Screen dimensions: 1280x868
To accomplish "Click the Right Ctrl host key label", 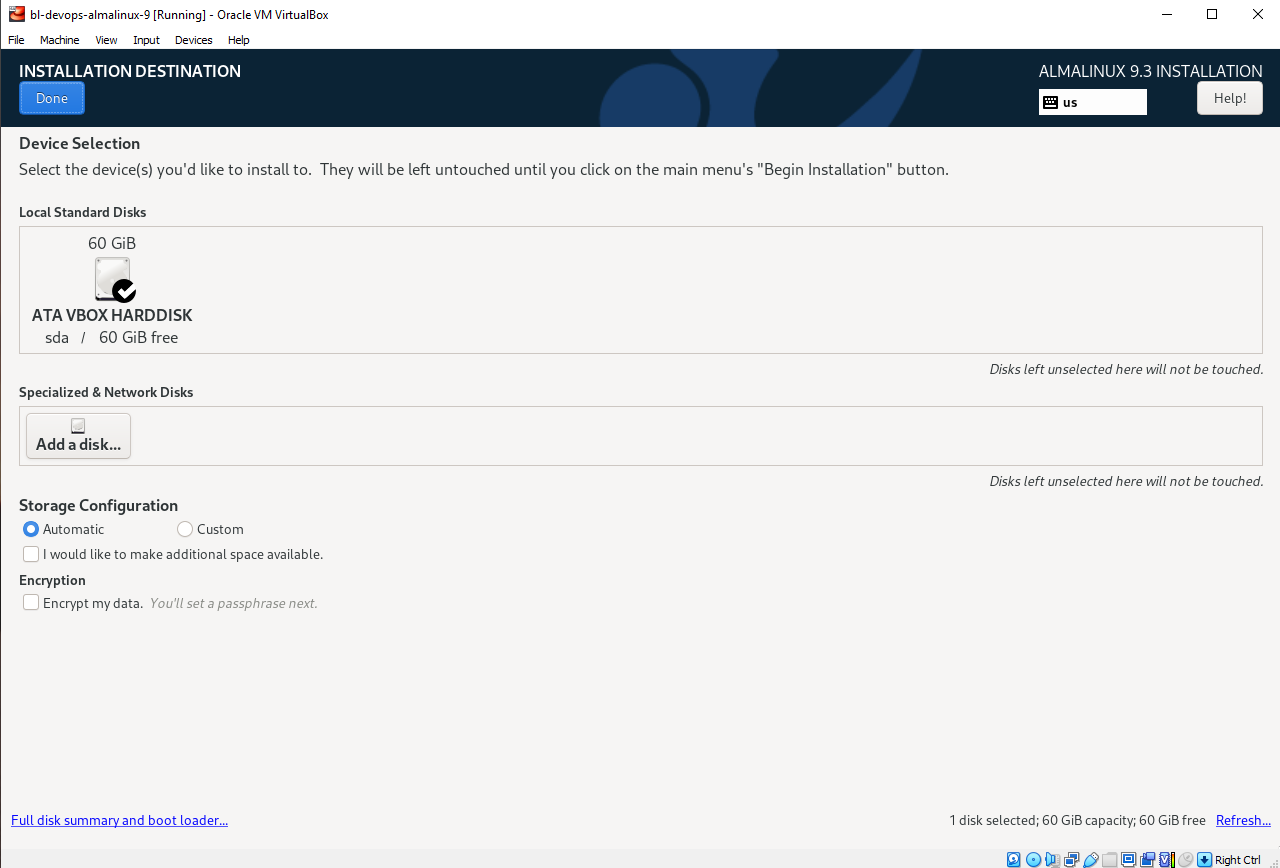I will coord(1238,860).
